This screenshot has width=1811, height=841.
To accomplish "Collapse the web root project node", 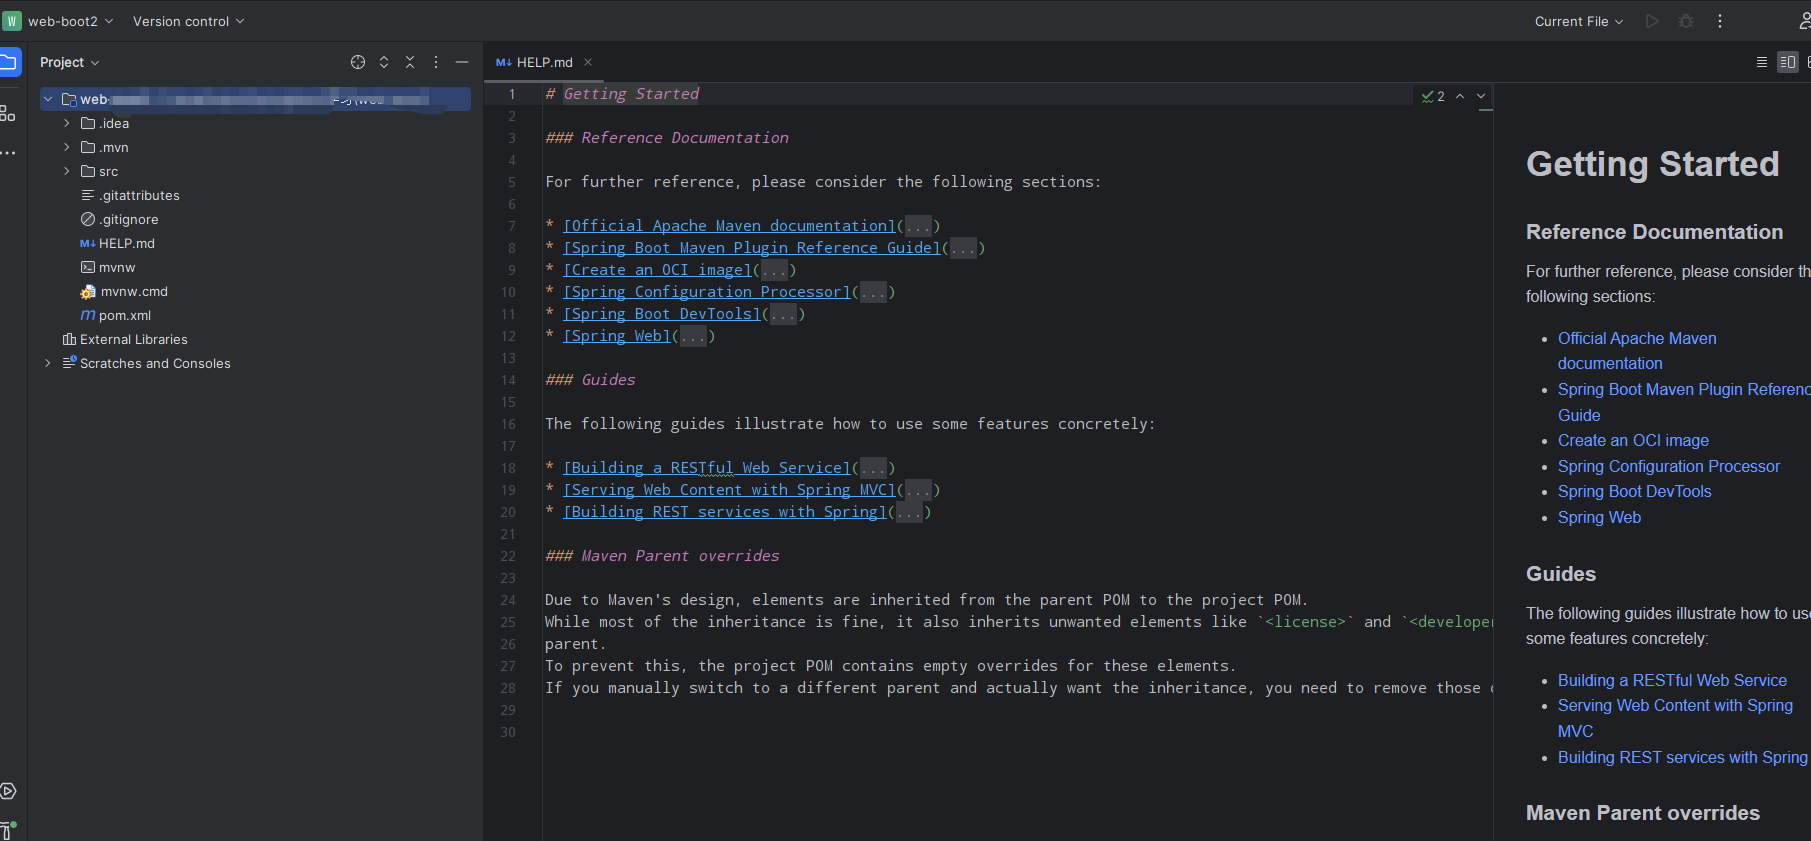I will point(48,99).
